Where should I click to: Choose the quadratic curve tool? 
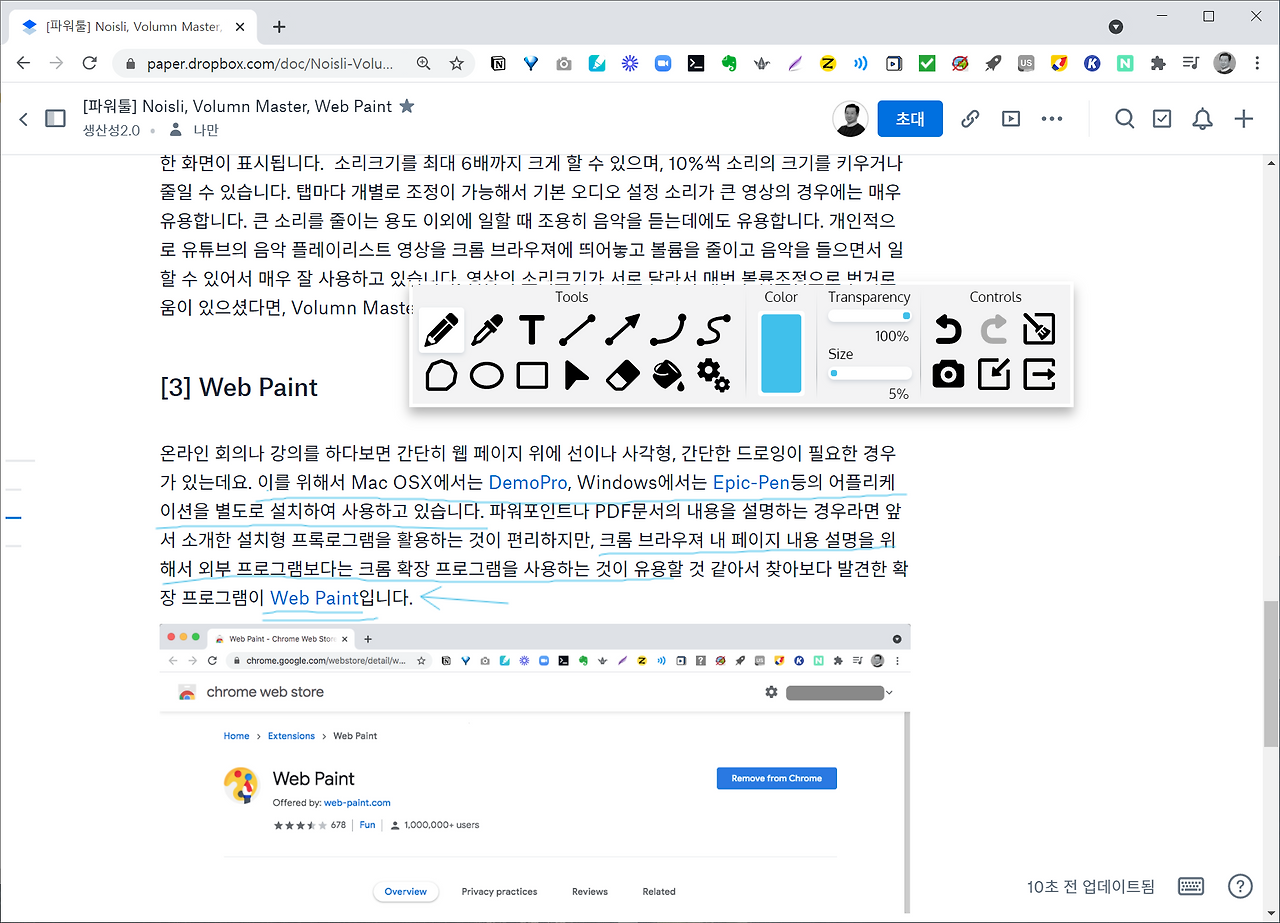[x=668, y=329]
